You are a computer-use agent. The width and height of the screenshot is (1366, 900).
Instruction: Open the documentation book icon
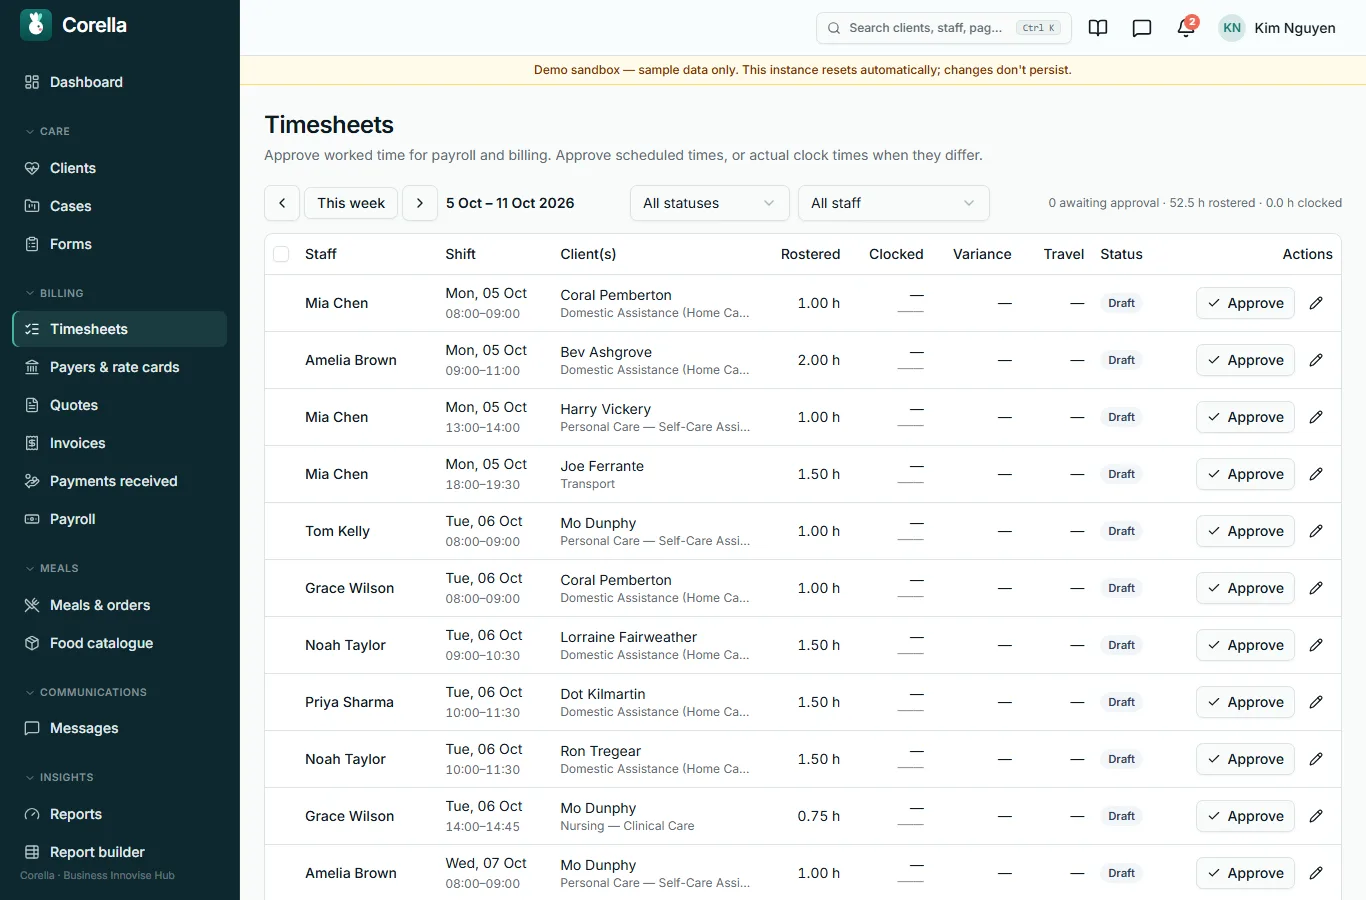pos(1098,28)
